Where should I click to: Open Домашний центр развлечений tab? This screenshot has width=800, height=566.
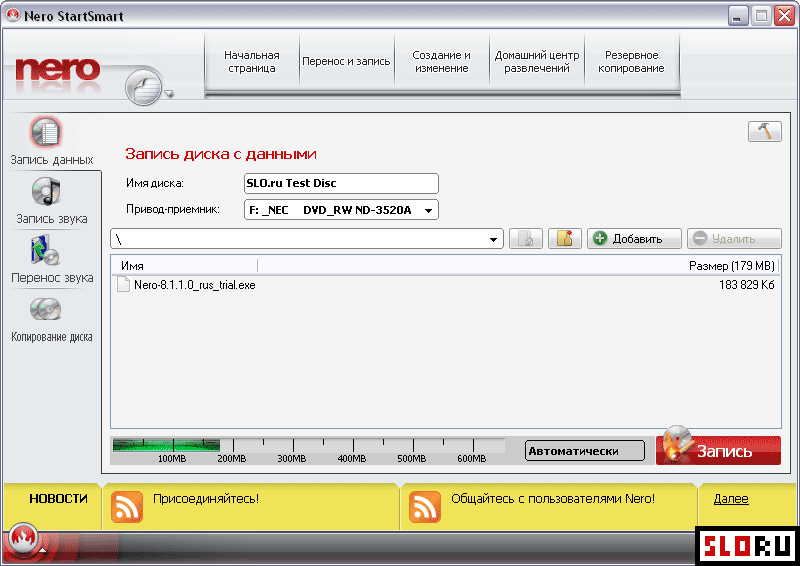(x=537, y=61)
